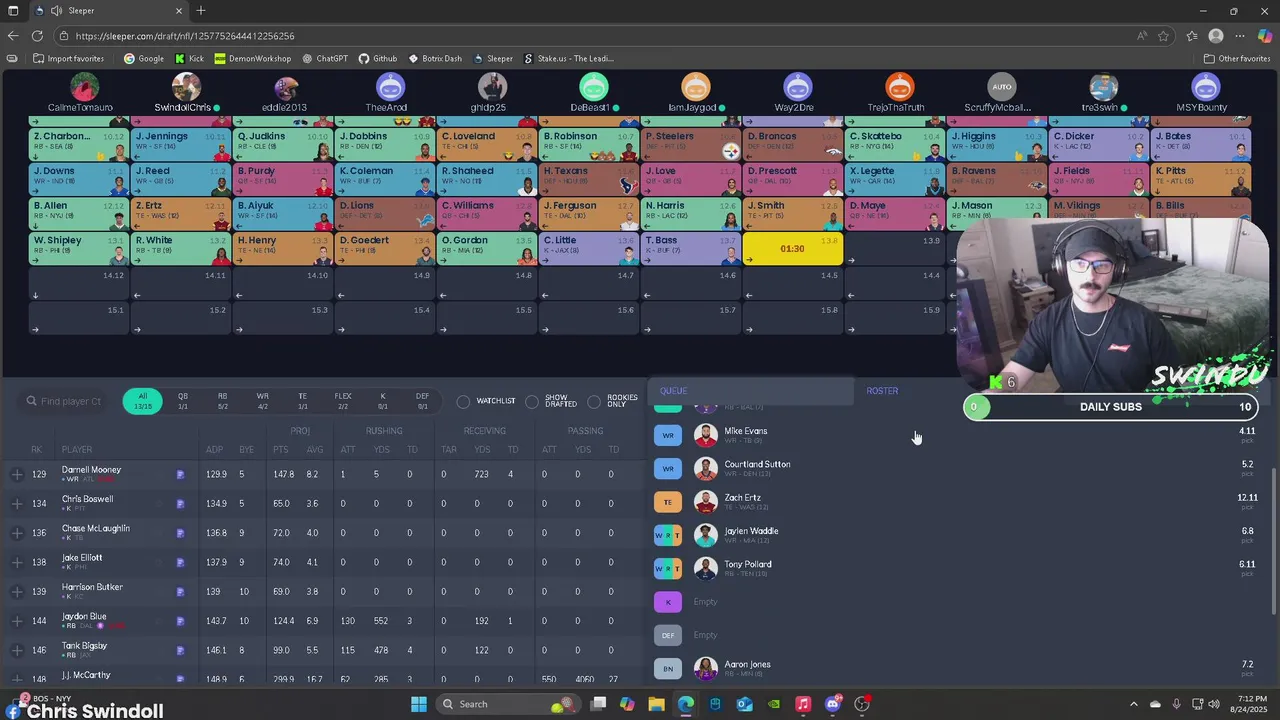Add Harrison Butker to queue with plus icon
Viewport: 1280px width, 720px height.
coord(17,592)
